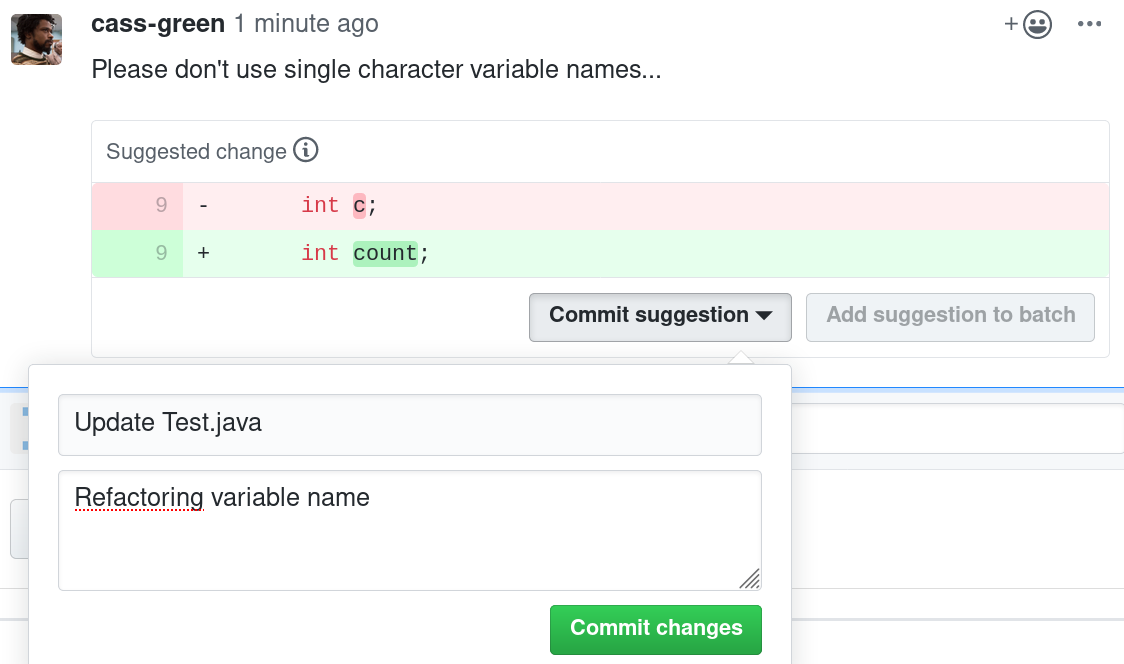Viewport: 1124px width, 664px height.
Task: Select line number 9 of the removed line
Action: (x=161, y=205)
